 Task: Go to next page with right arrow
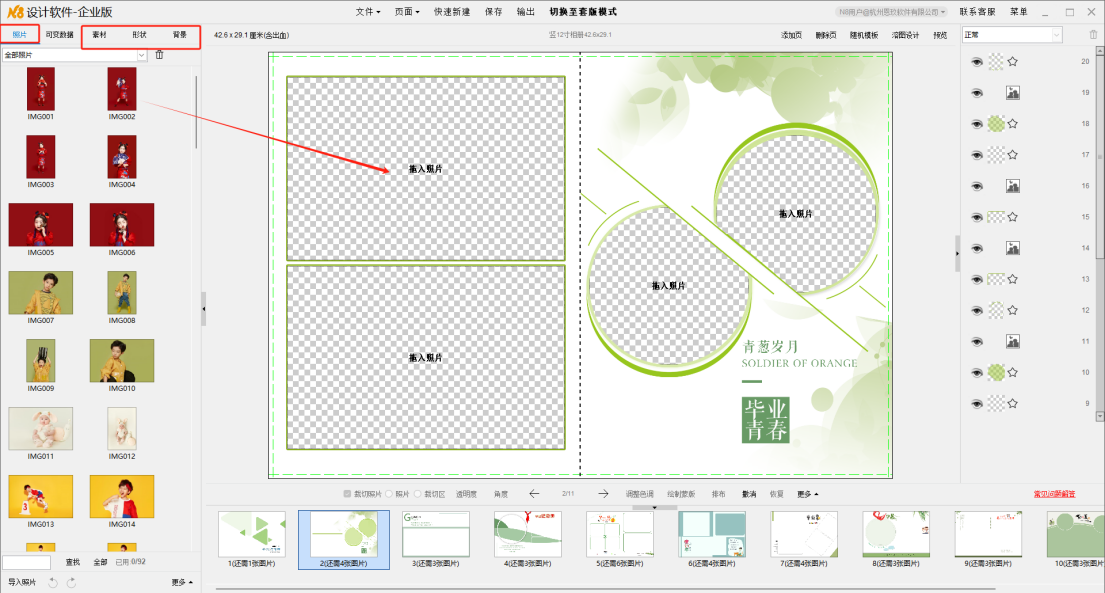coord(603,494)
